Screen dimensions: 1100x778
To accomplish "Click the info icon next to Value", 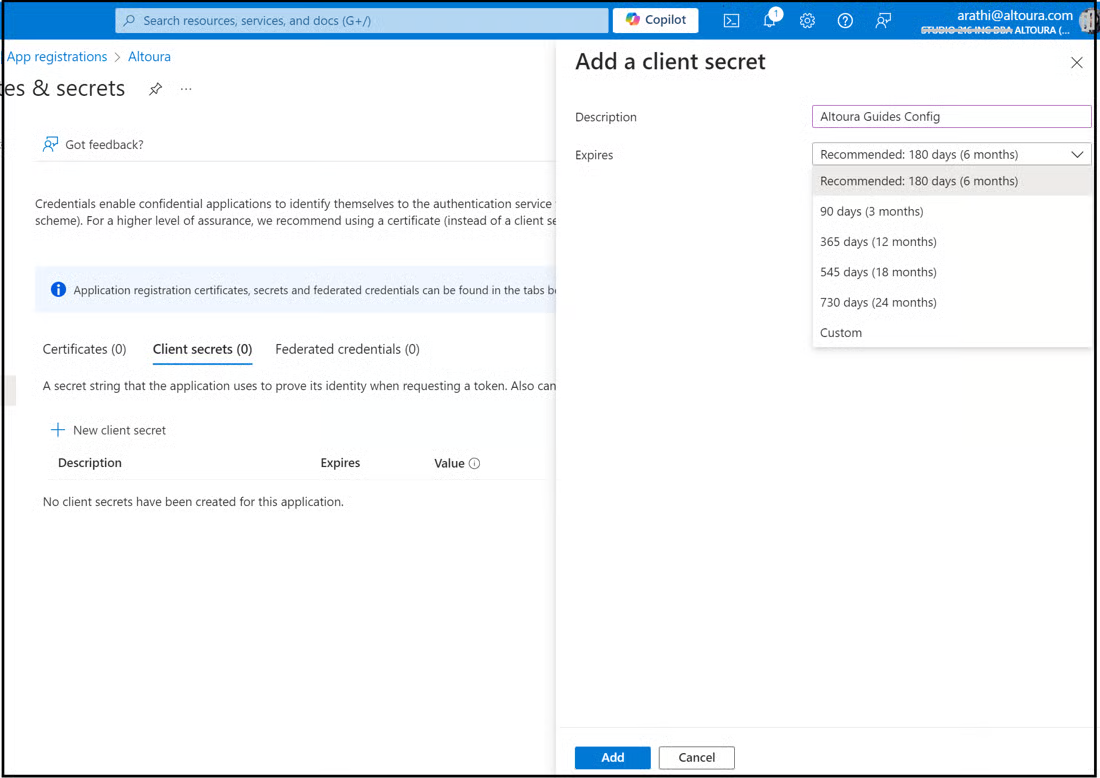I will [474, 463].
